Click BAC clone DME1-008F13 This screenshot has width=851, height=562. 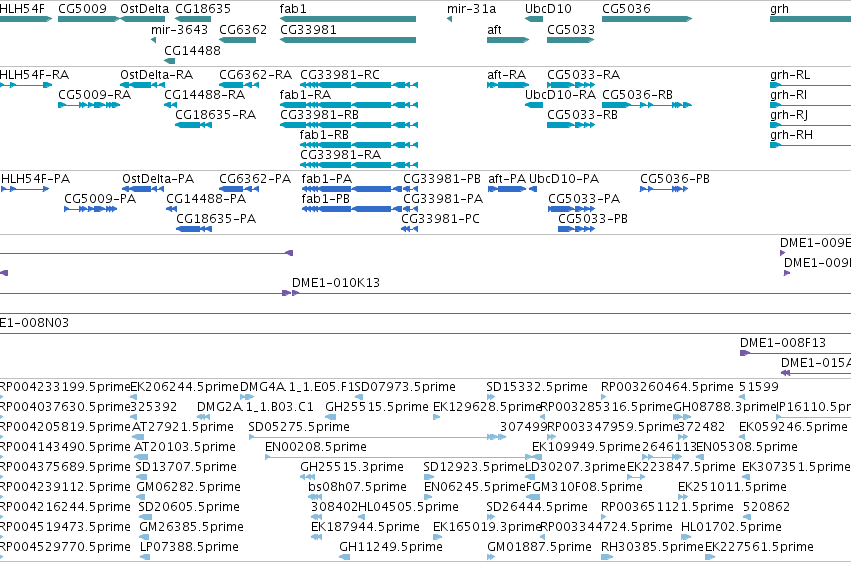click(x=783, y=343)
